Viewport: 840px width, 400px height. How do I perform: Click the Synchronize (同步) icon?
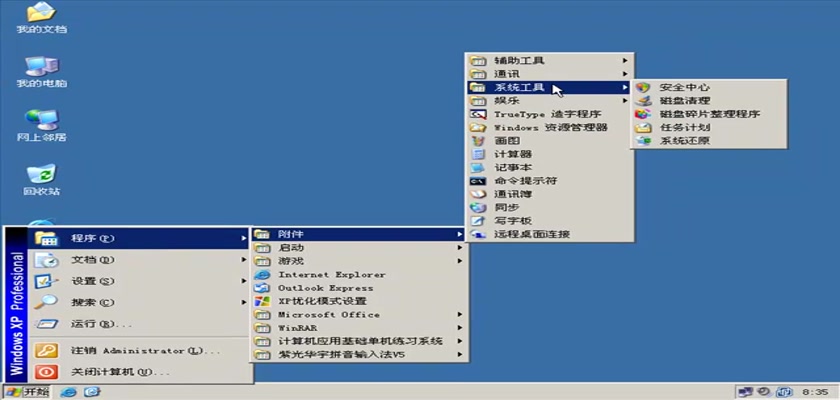pos(477,207)
